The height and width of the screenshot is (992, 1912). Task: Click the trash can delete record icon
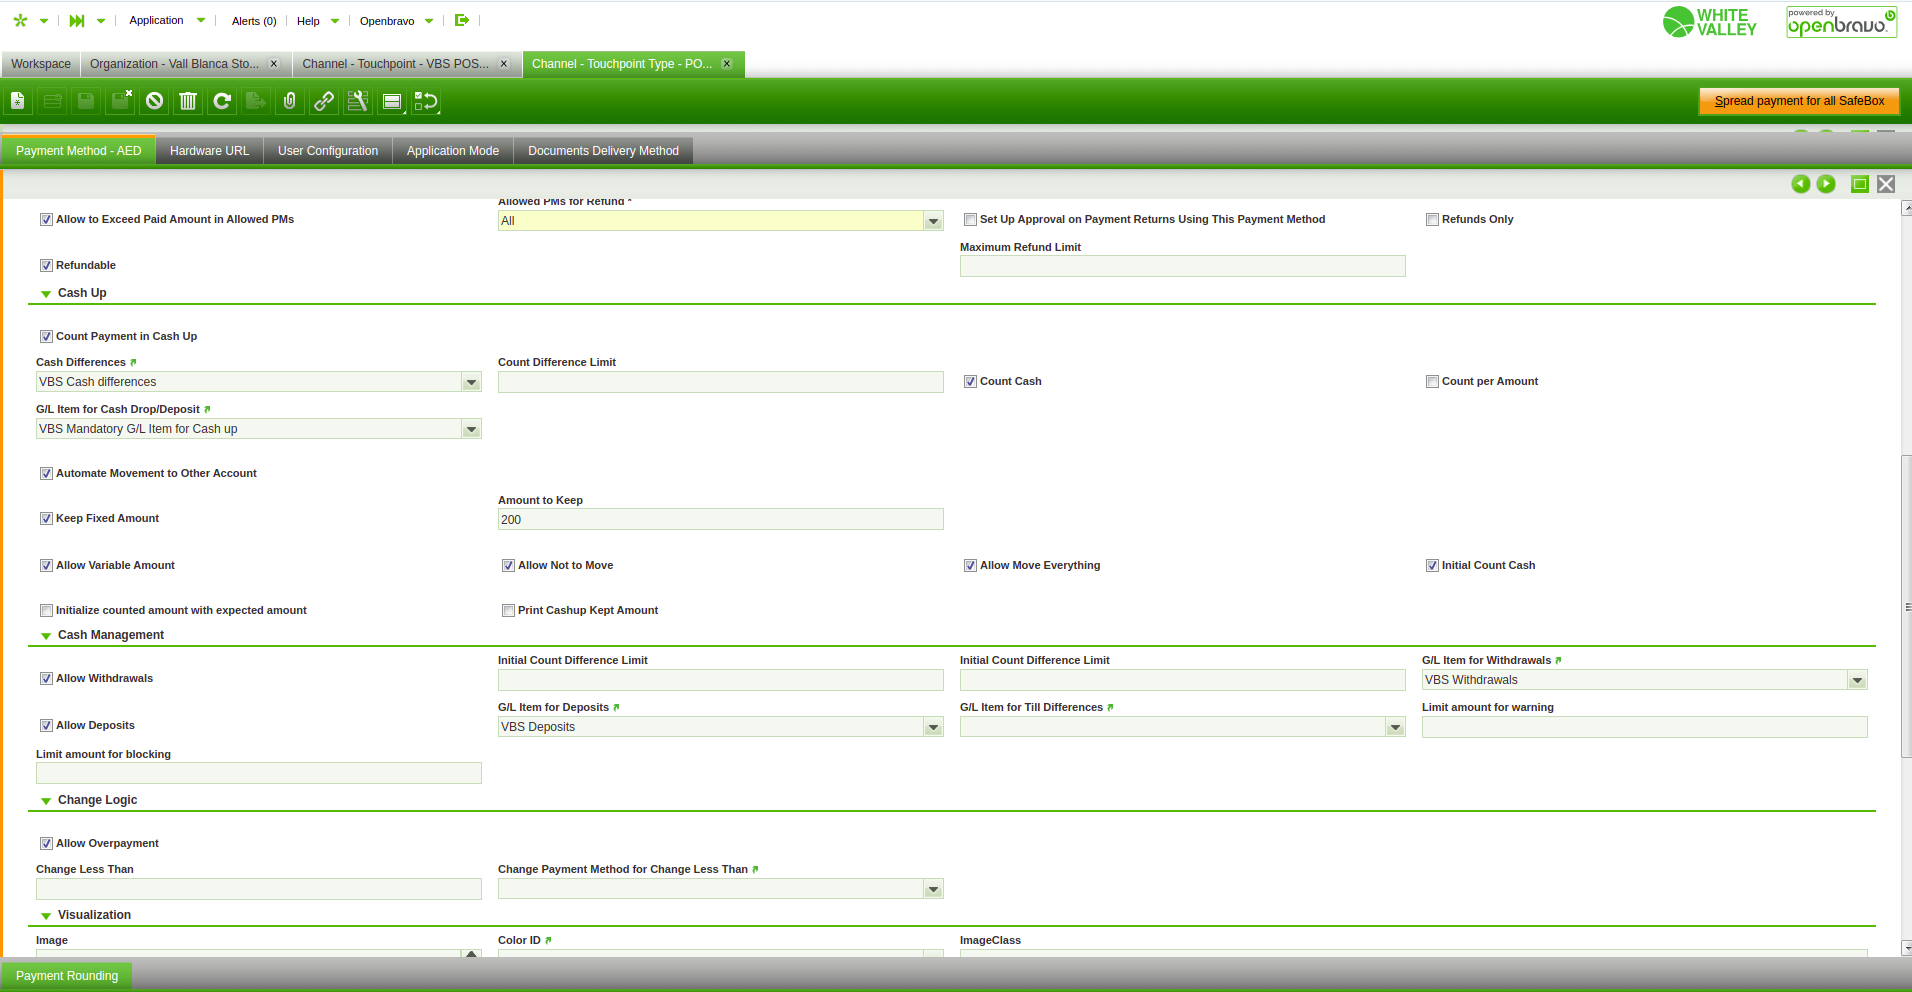(x=188, y=101)
